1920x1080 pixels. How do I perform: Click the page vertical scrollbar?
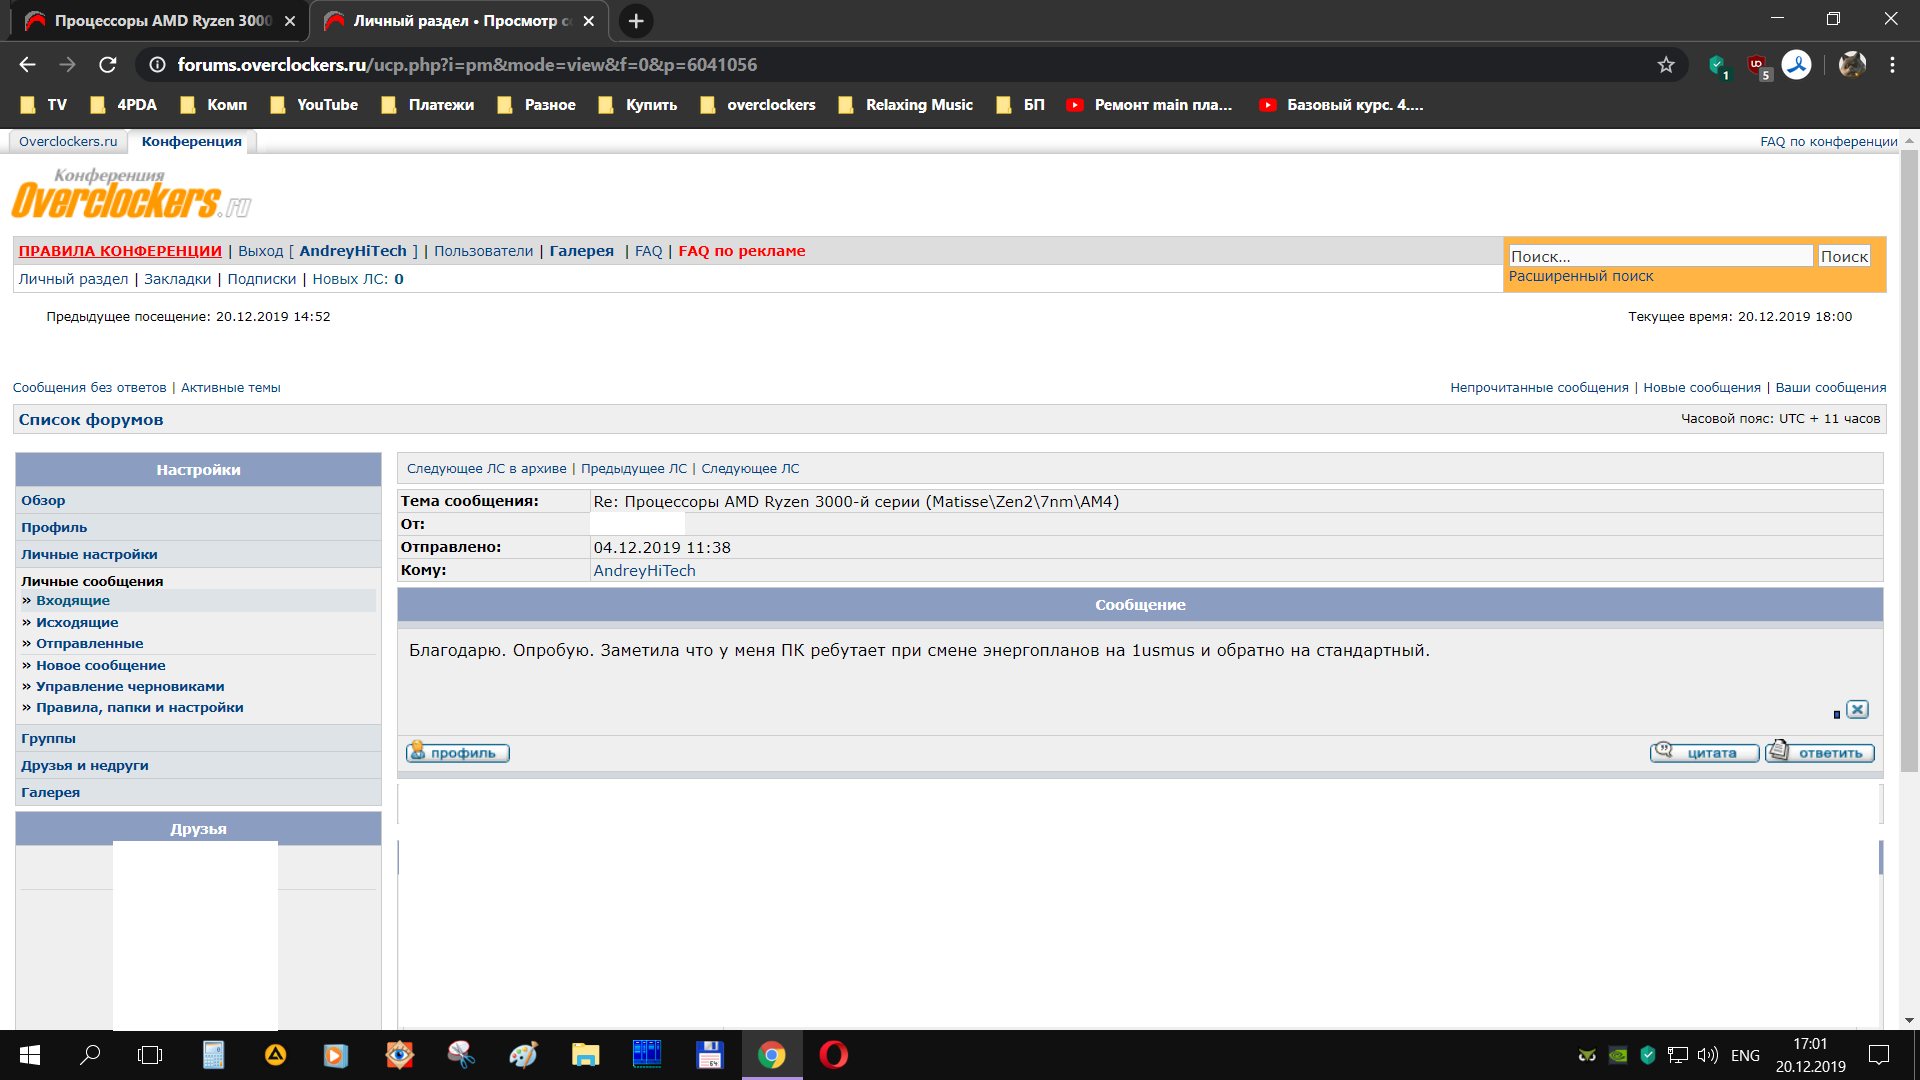(1909, 460)
